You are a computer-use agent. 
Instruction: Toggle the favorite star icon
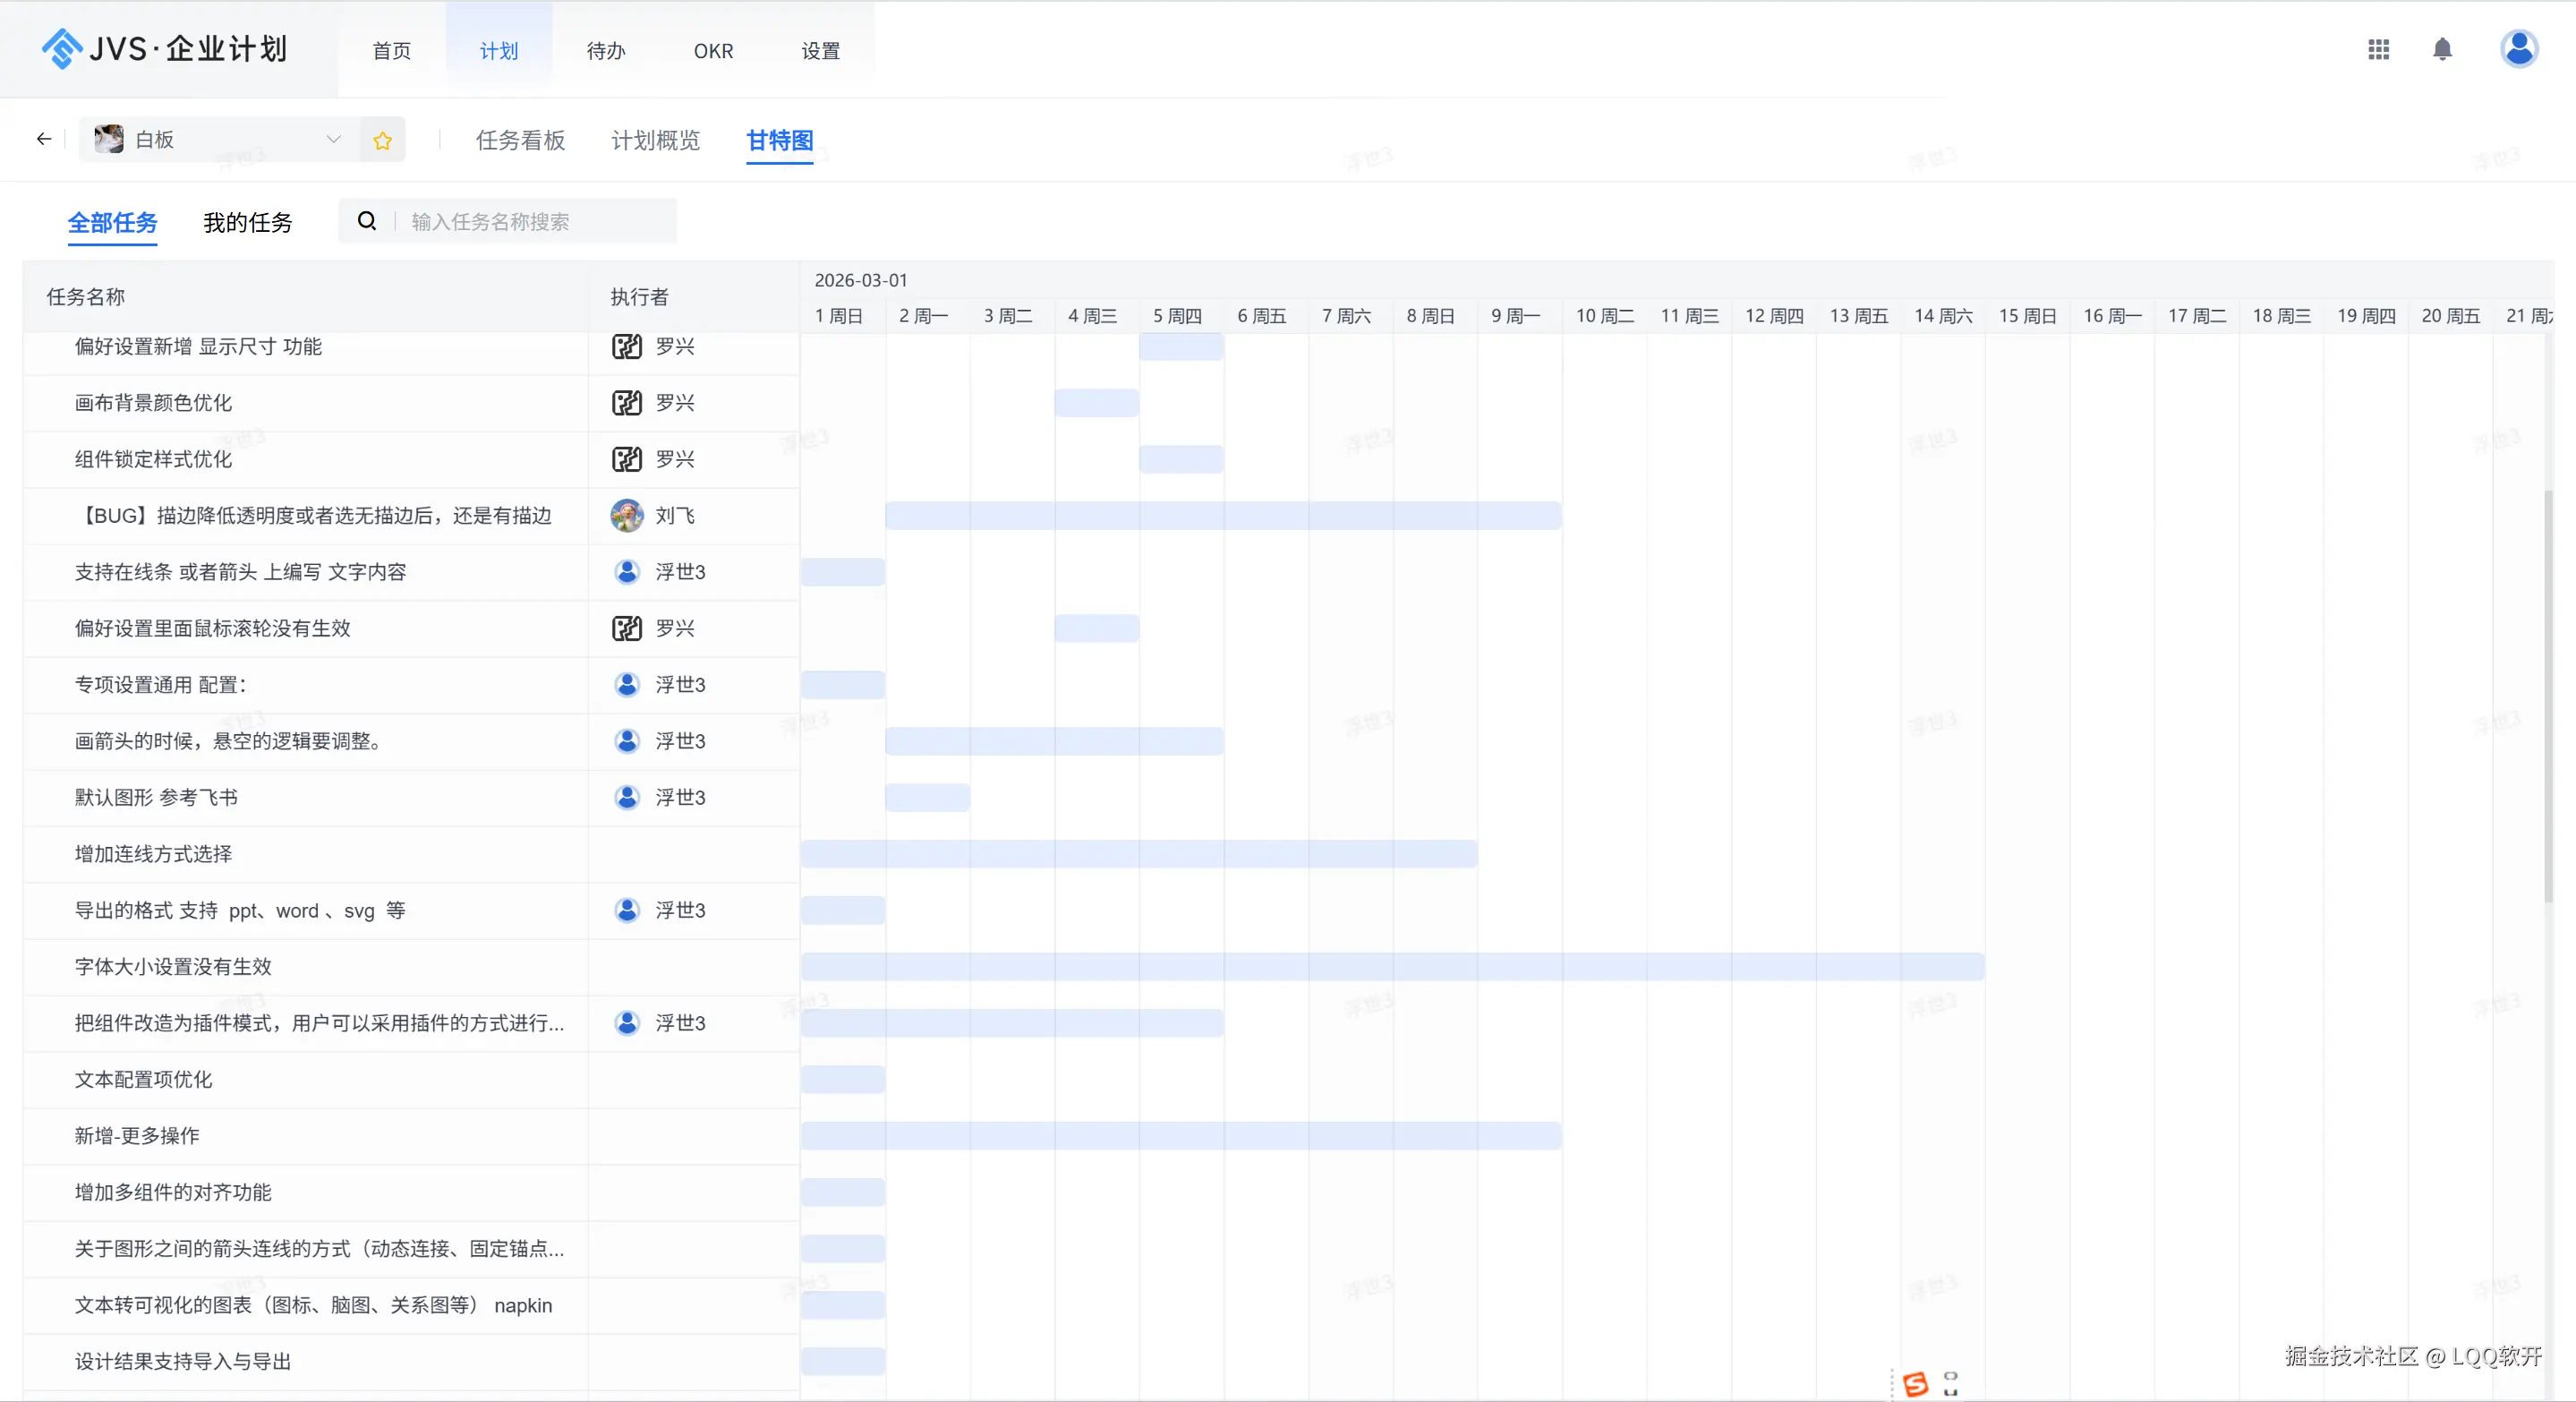click(382, 141)
